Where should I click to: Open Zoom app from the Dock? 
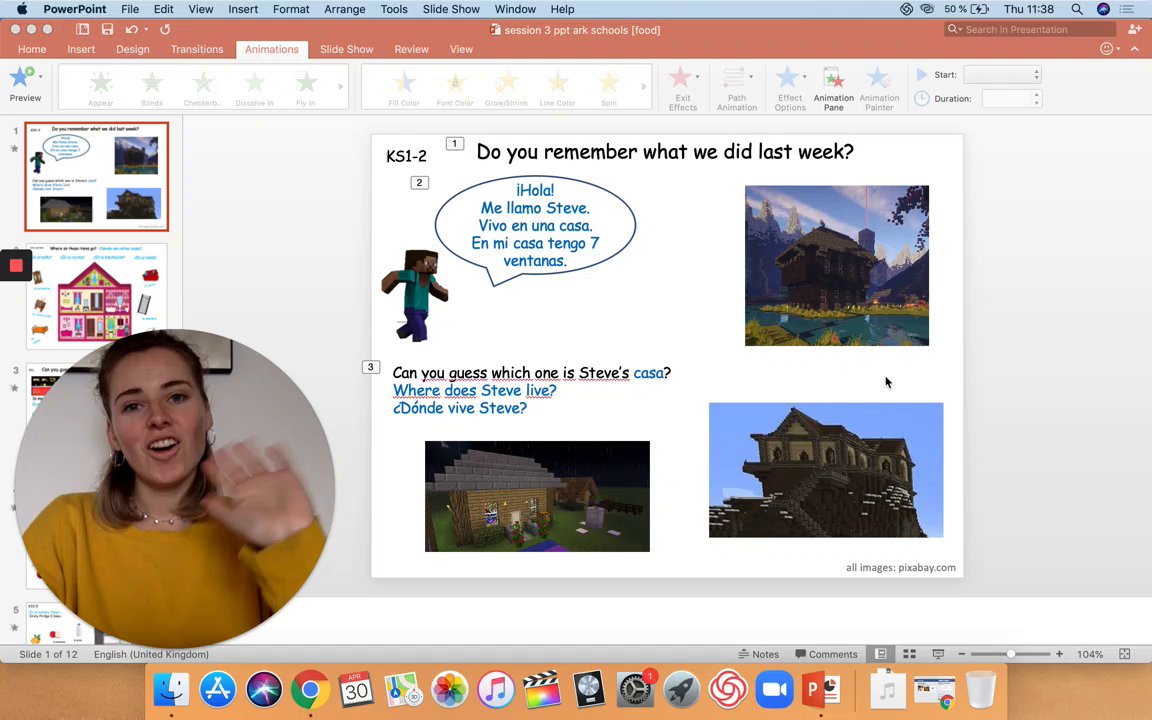(774, 690)
